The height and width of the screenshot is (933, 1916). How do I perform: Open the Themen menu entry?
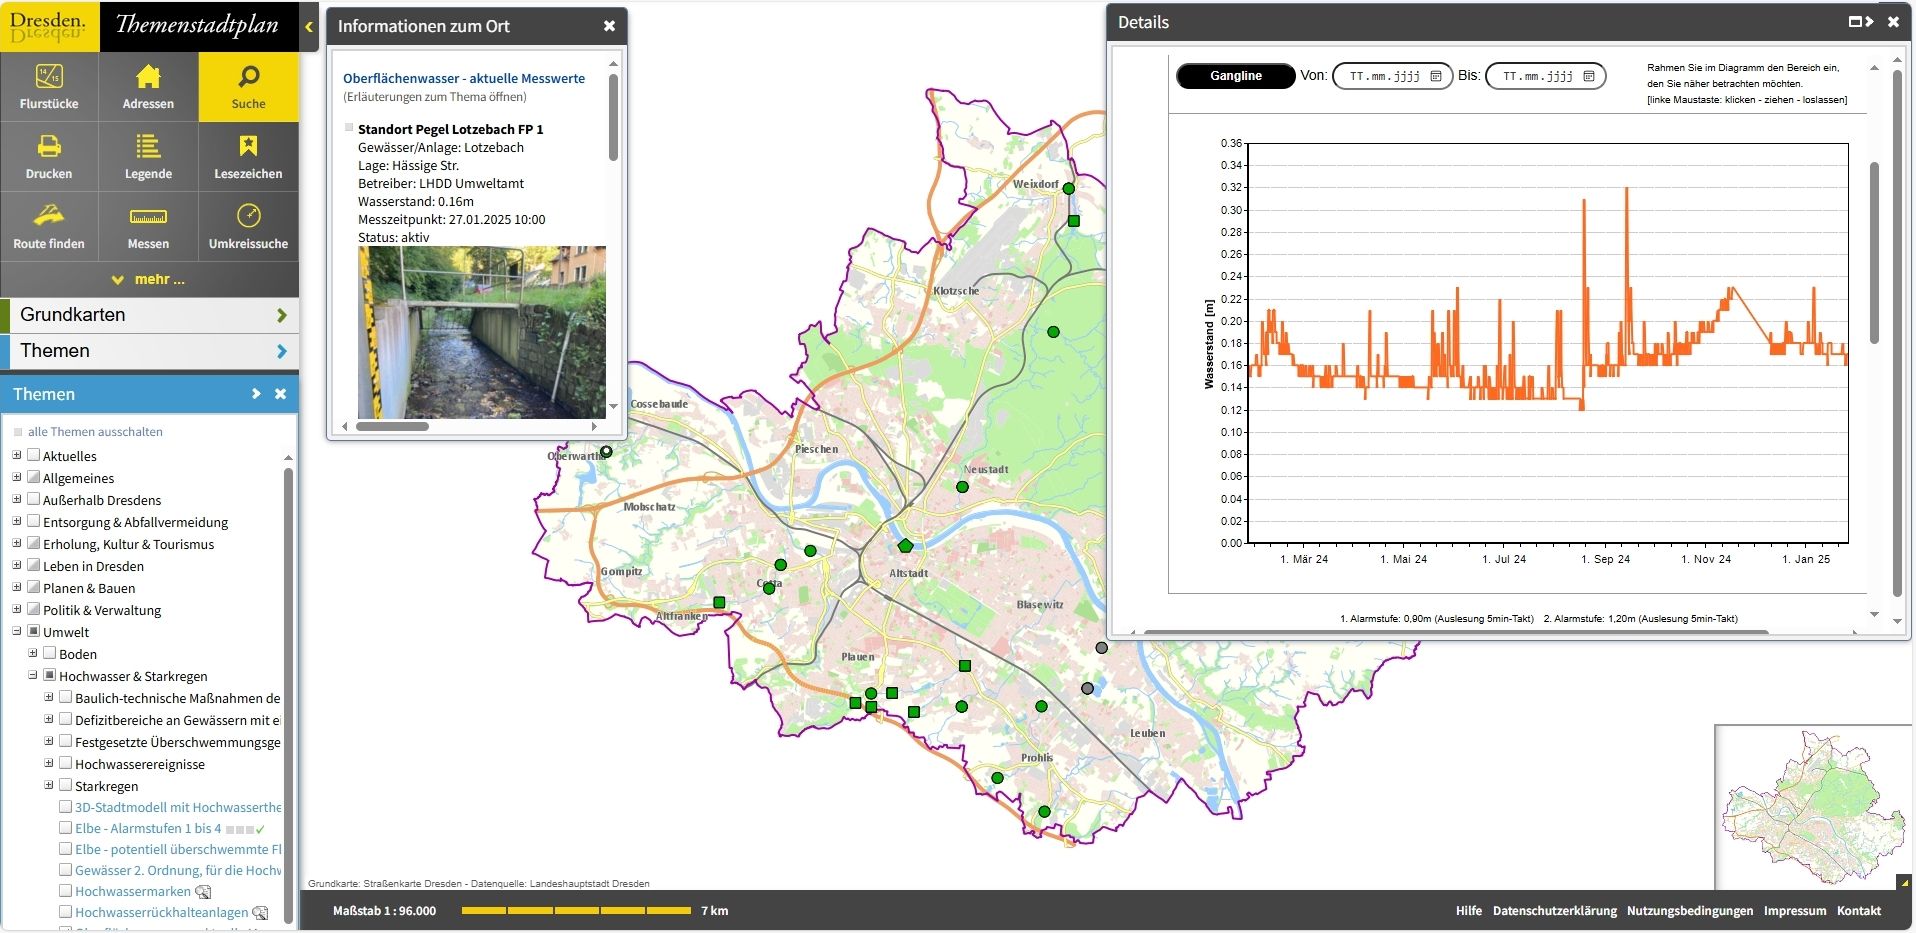[x=150, y=351]
